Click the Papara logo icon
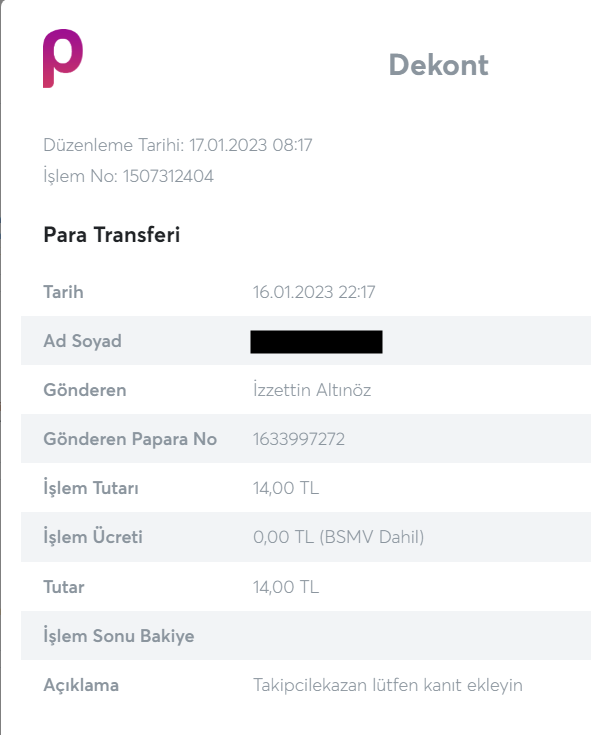This screenshot has height=735, width=609. [x=62, y=58]
